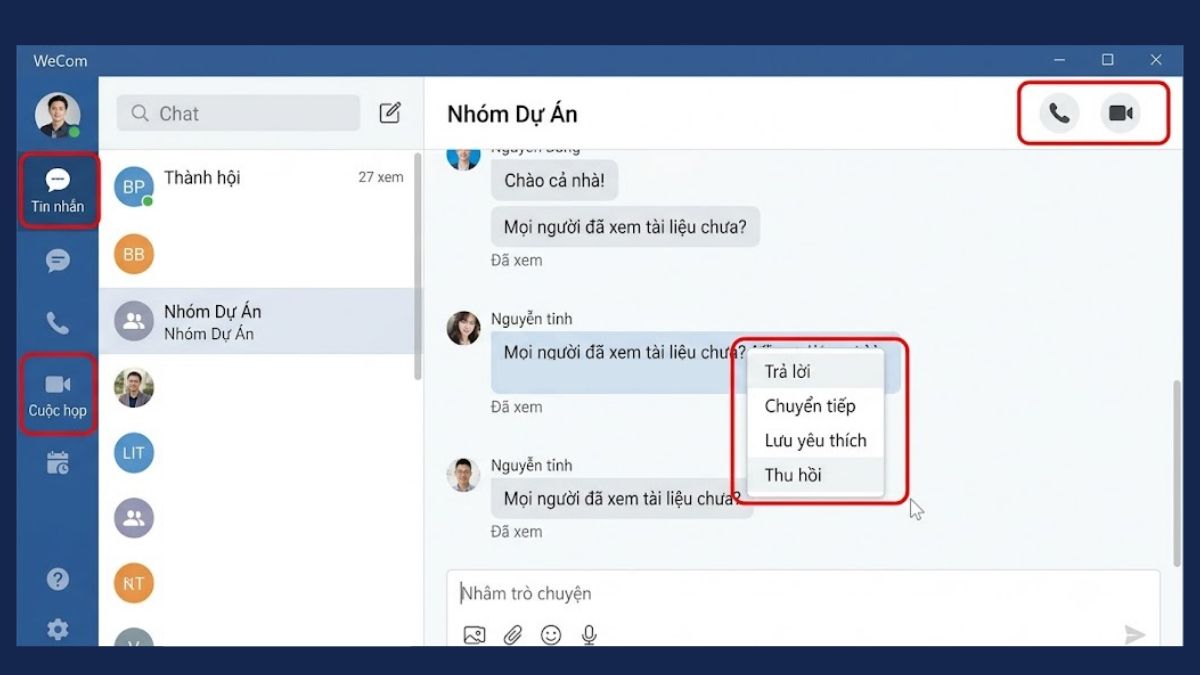
Task: Click Nhóm Dự Án chat header title
Action: pyautogui.click(x=512, y=114)
